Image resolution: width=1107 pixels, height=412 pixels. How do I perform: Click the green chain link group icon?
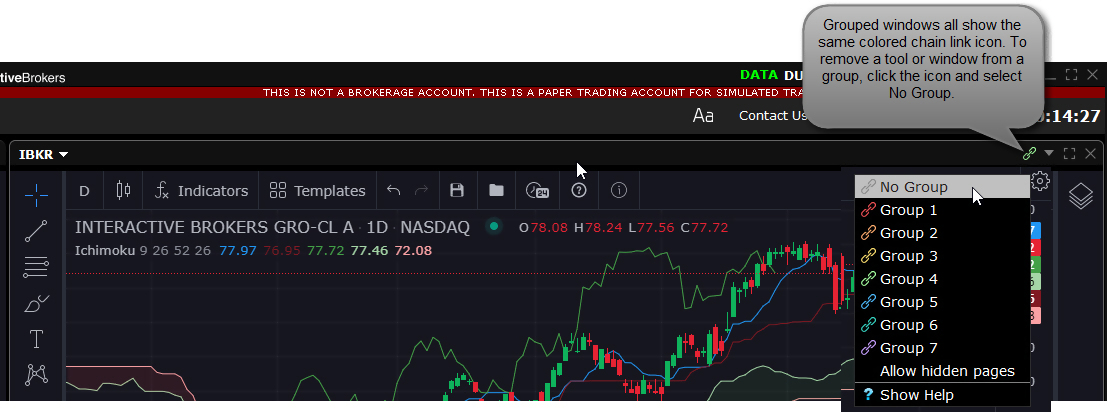[x=1029, y=153]
